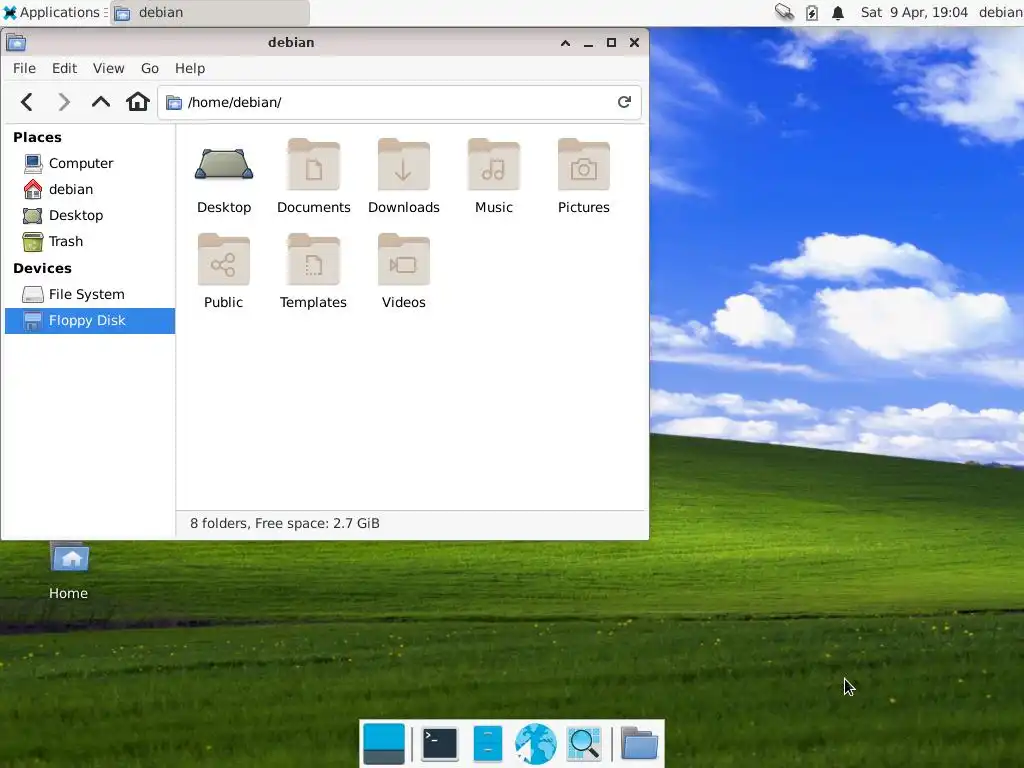Select File System under Devices
This screenshot has height=768, width=1024.
click(89, 295)
